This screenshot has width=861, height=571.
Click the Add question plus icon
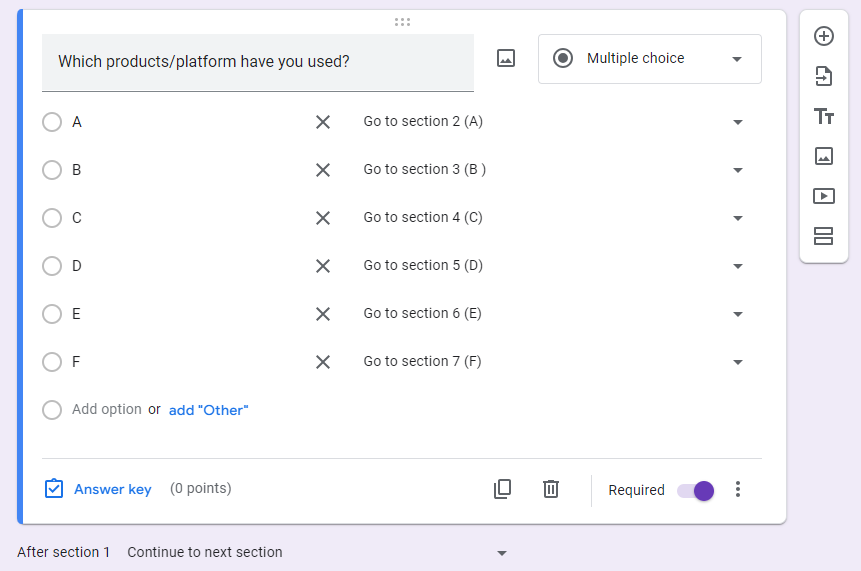point(824,37)
